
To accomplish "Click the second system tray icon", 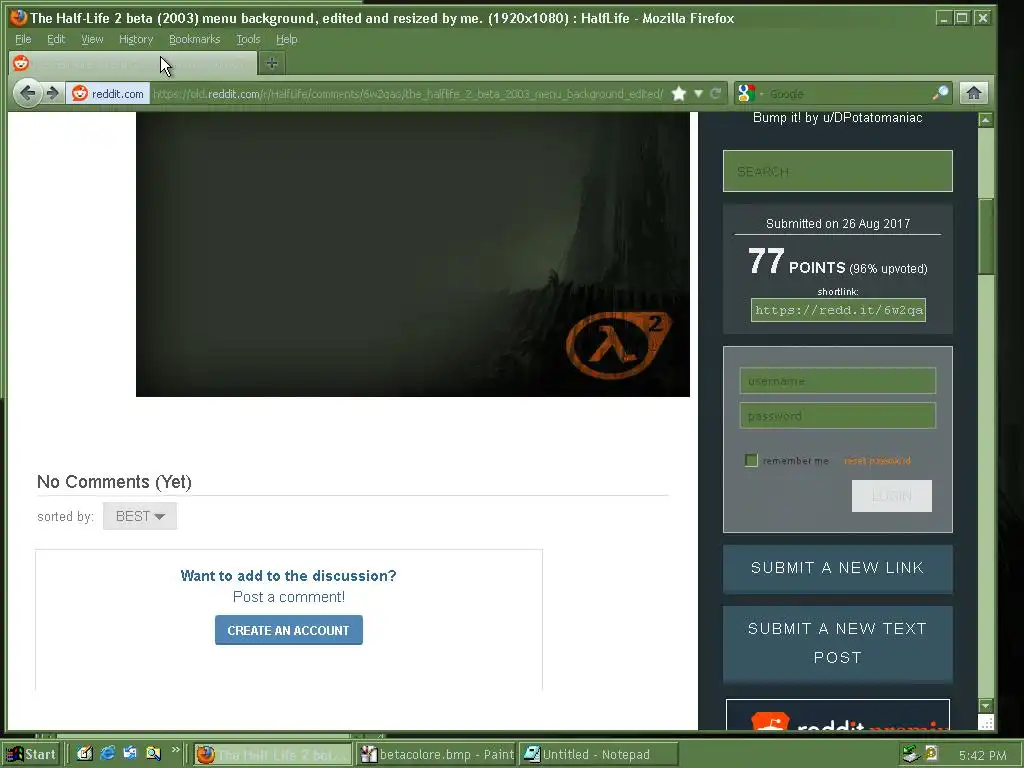I will coord(931,754).
